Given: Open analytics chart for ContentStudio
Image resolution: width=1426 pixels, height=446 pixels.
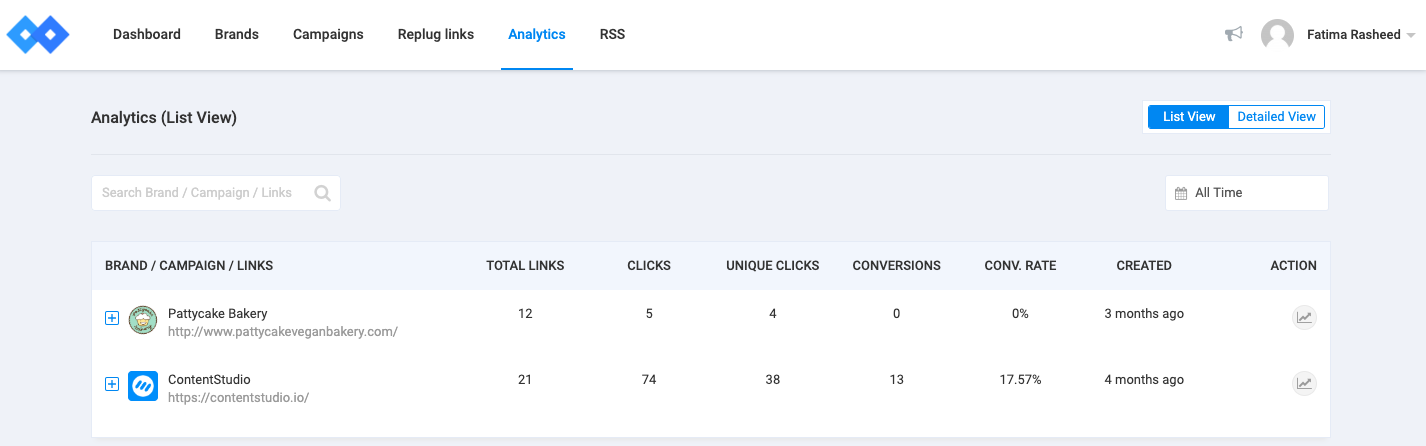Looking at the screenshot, I should [x=1304, y=383].
